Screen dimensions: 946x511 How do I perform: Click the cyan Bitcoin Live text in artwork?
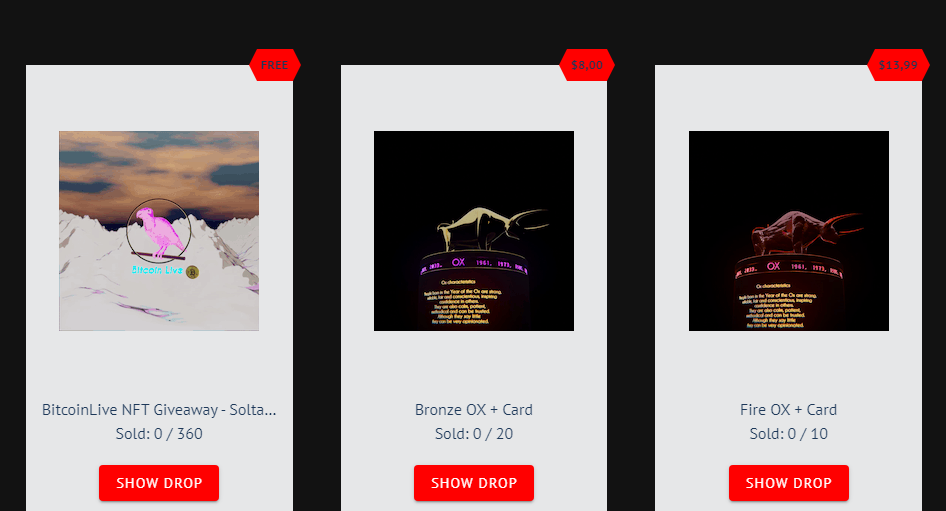pyautogui.click(x=157, y=270)
